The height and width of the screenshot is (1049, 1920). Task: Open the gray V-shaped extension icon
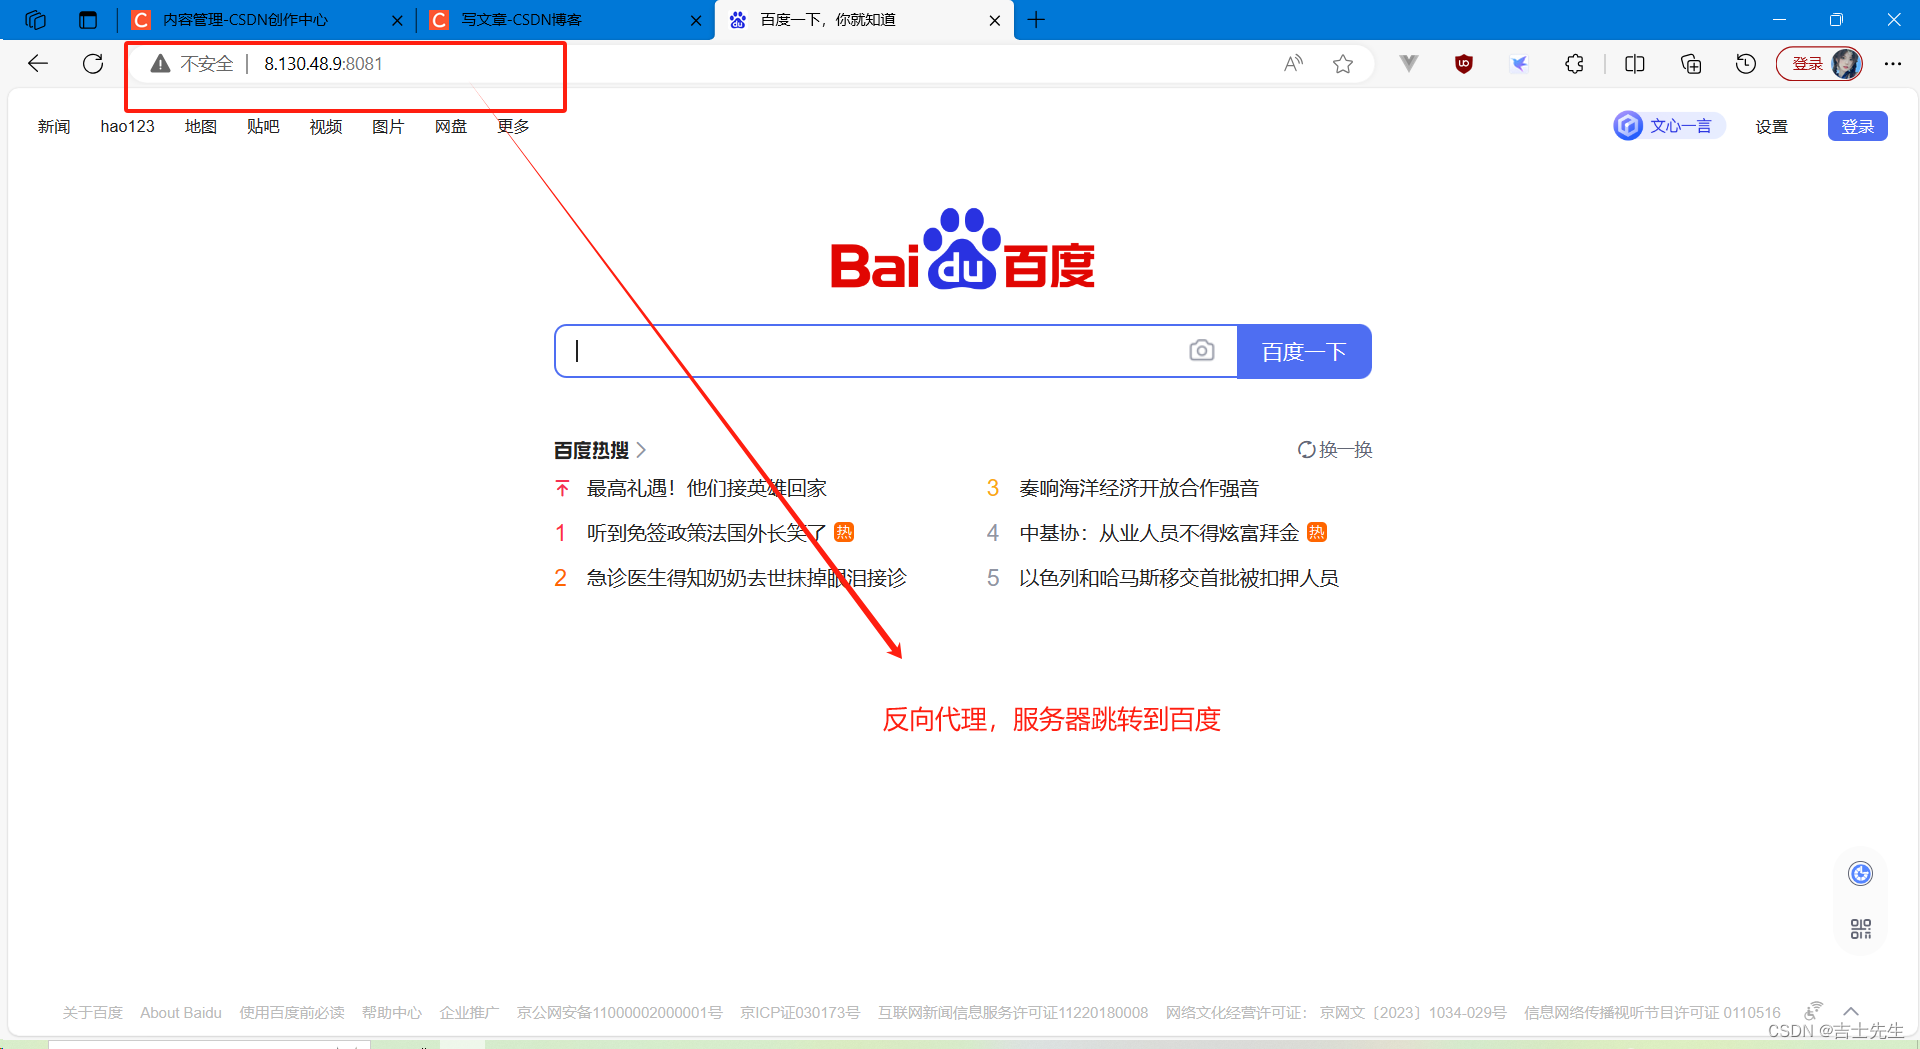(x=1409, y=64)
